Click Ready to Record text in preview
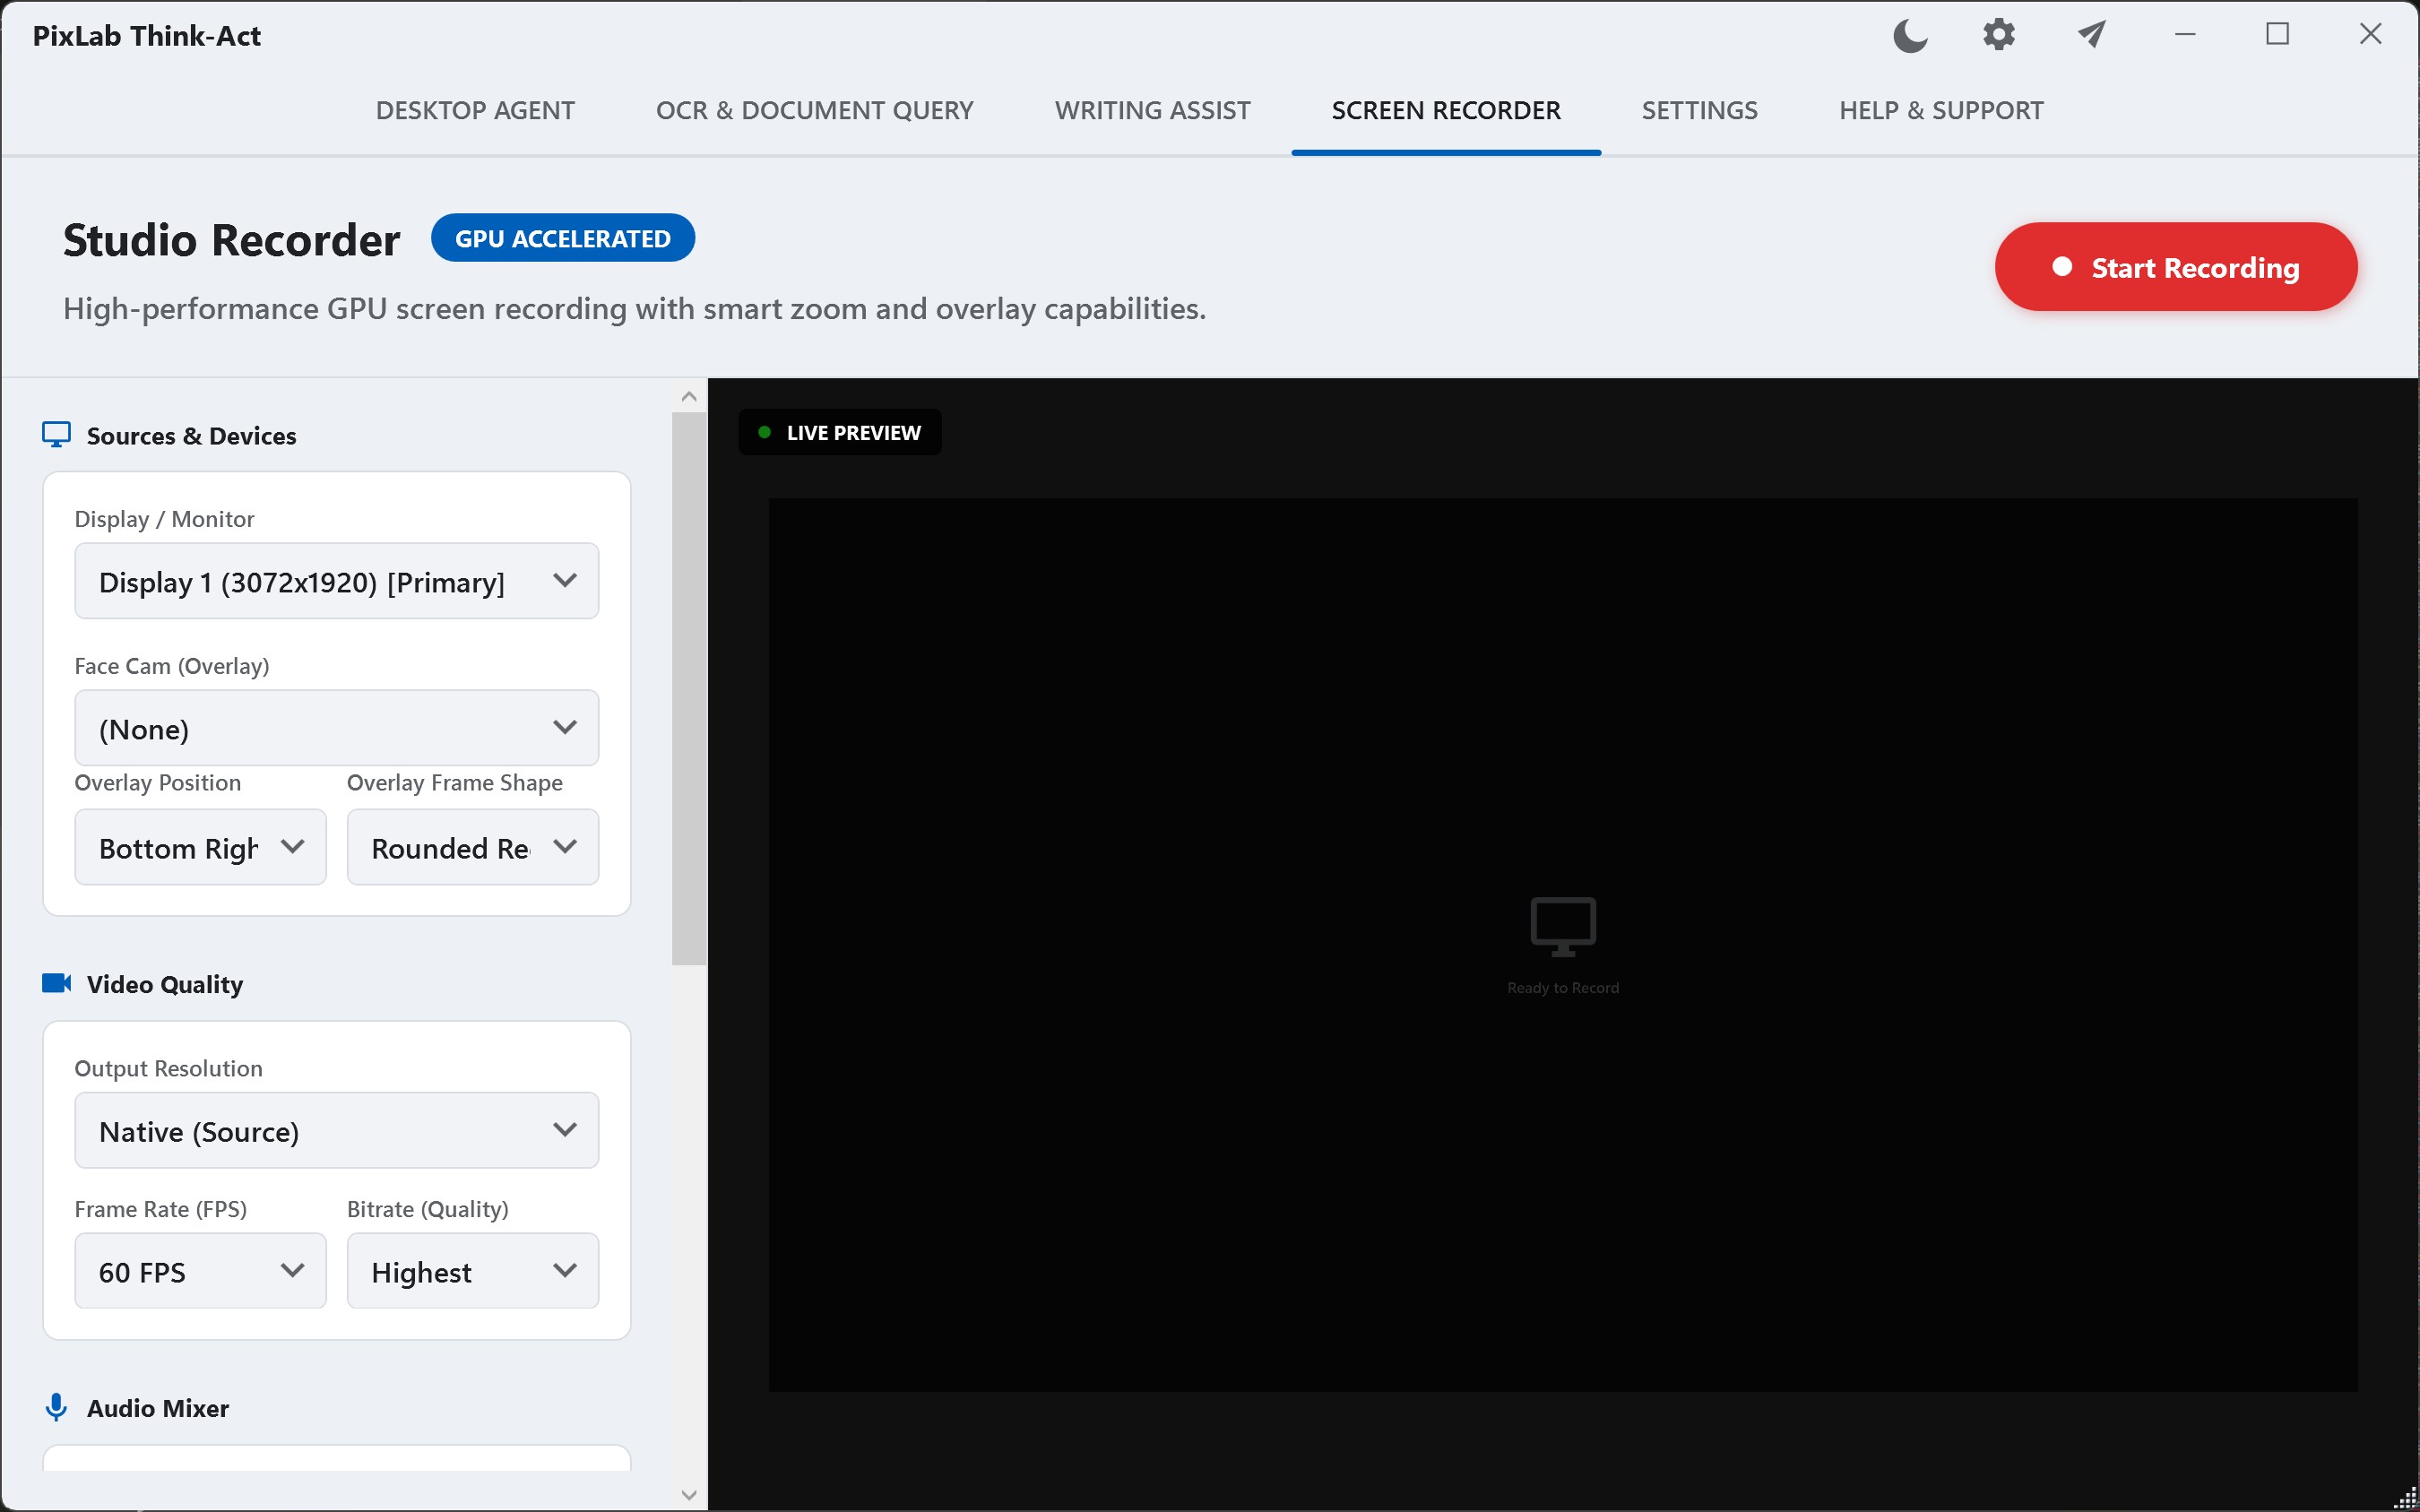Screen dimensions: 2420x1512 pos(1563,988)
